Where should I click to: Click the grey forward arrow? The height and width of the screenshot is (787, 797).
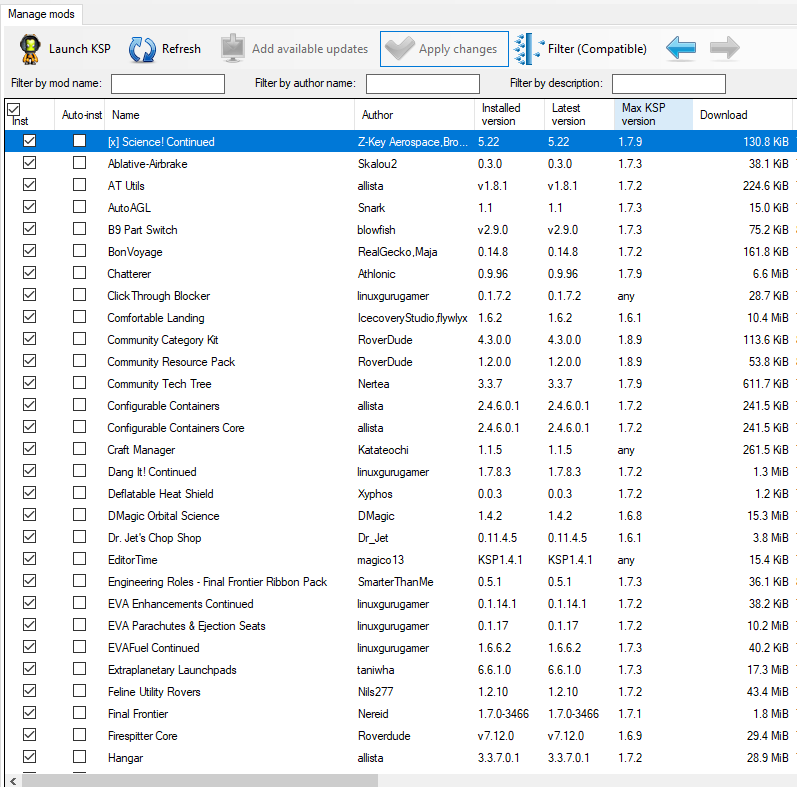pos(724,49)
